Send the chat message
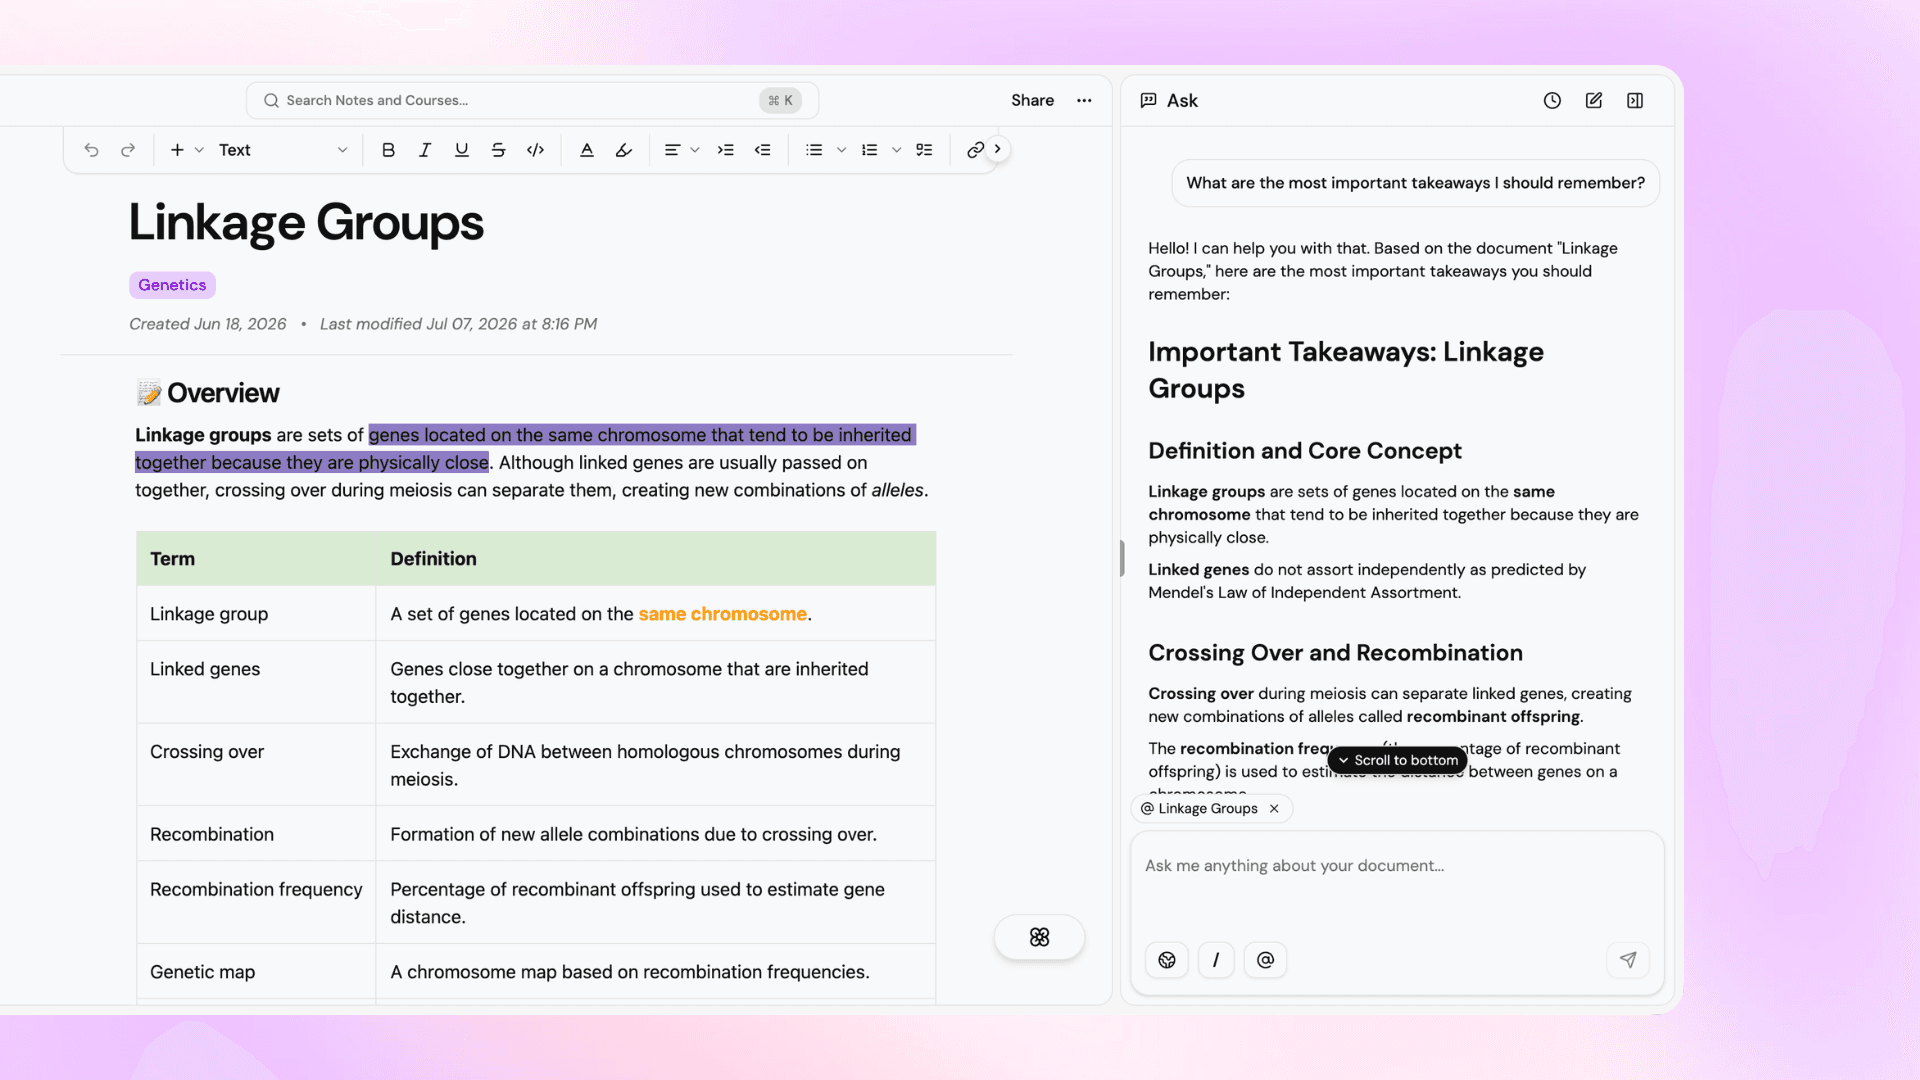1920x1080 pixels. pyautogui.click(x=1628, y=960)
